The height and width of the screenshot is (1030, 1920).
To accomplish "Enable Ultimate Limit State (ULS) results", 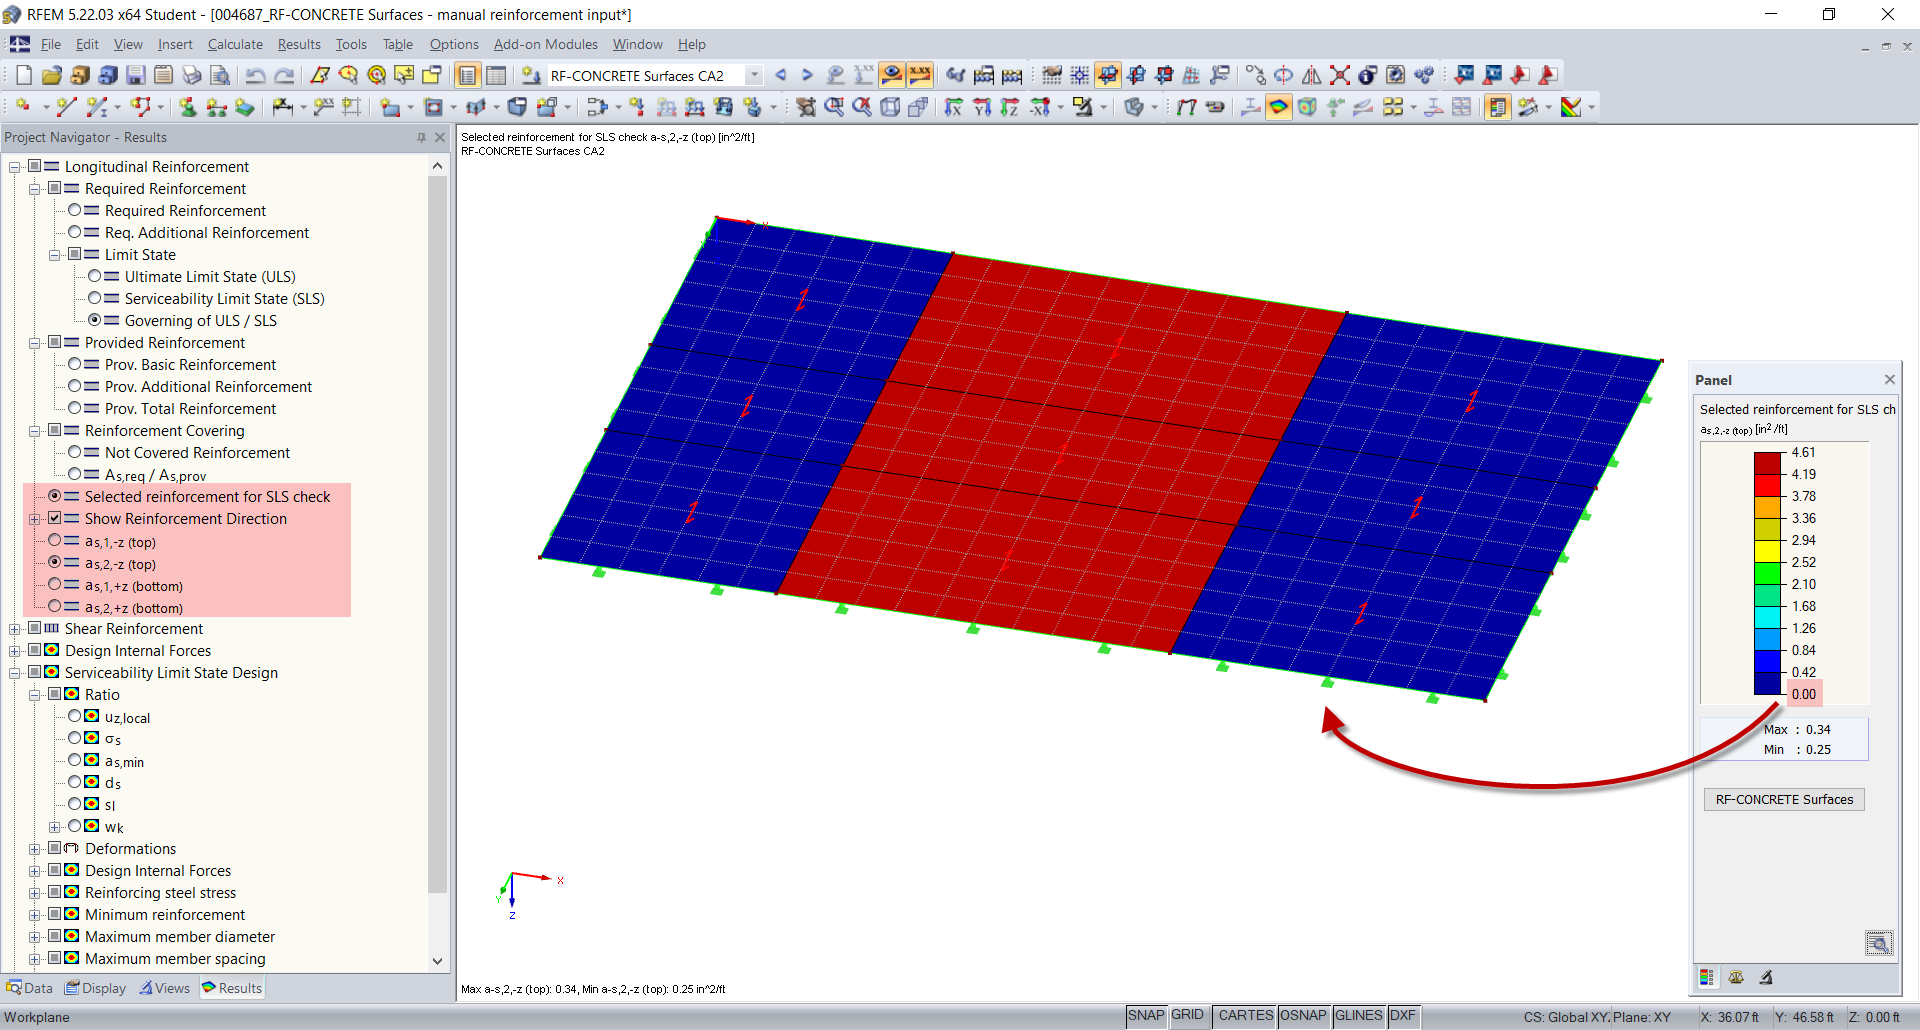I will point(96,276).
